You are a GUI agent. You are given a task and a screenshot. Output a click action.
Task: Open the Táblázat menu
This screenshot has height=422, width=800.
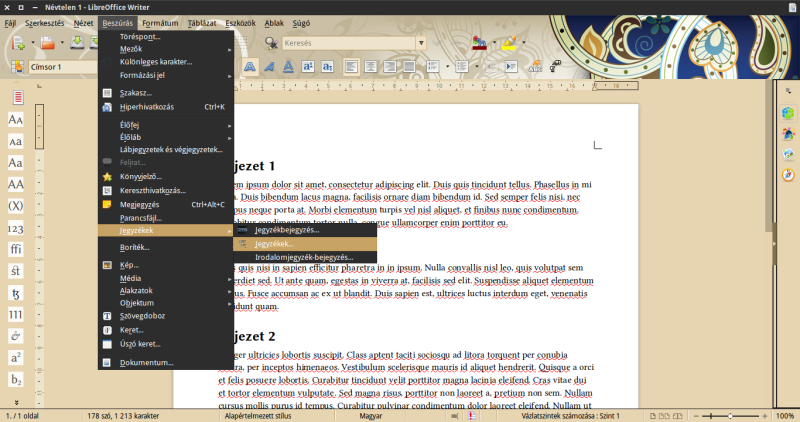(202, 23)
